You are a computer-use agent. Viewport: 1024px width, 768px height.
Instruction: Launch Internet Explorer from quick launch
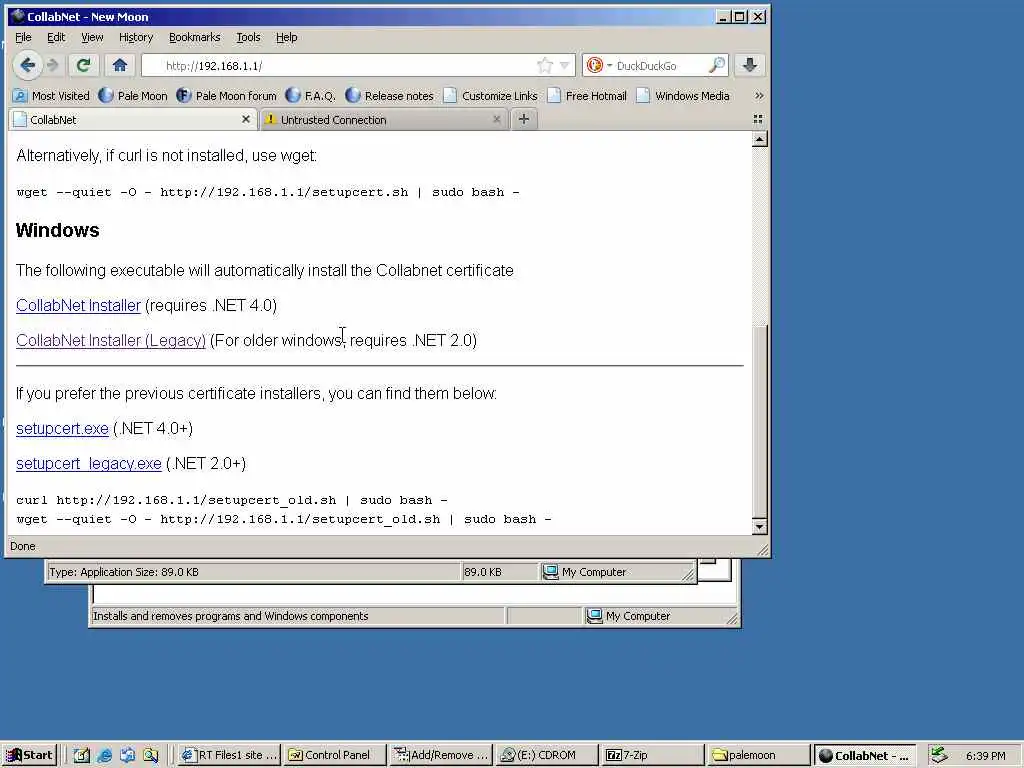click(104, 756)
